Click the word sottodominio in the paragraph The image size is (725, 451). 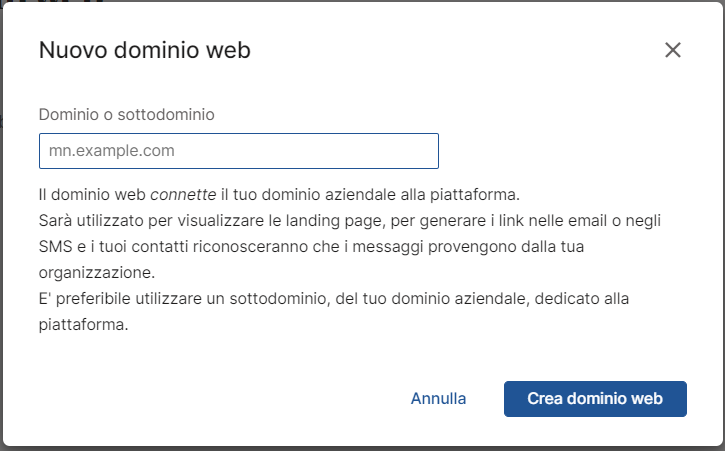pyautogui.click(x=278, y=298)
